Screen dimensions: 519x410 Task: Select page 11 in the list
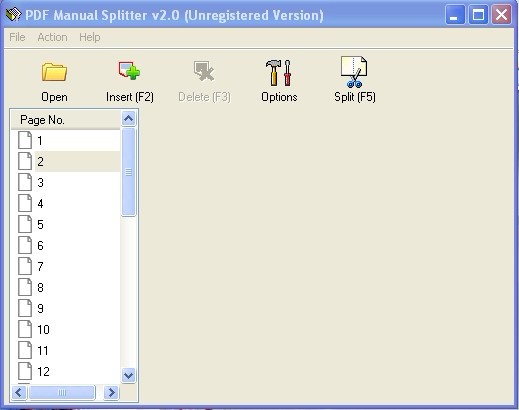click(68, 350)
